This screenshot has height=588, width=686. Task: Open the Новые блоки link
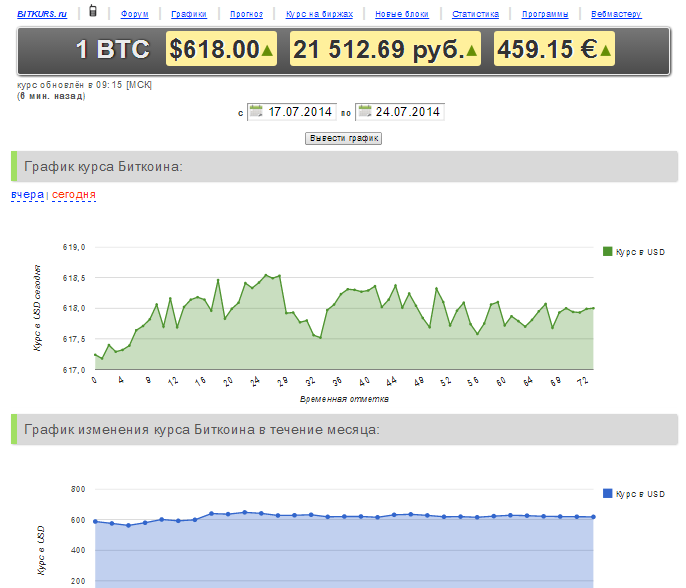[x=402, y=14]
